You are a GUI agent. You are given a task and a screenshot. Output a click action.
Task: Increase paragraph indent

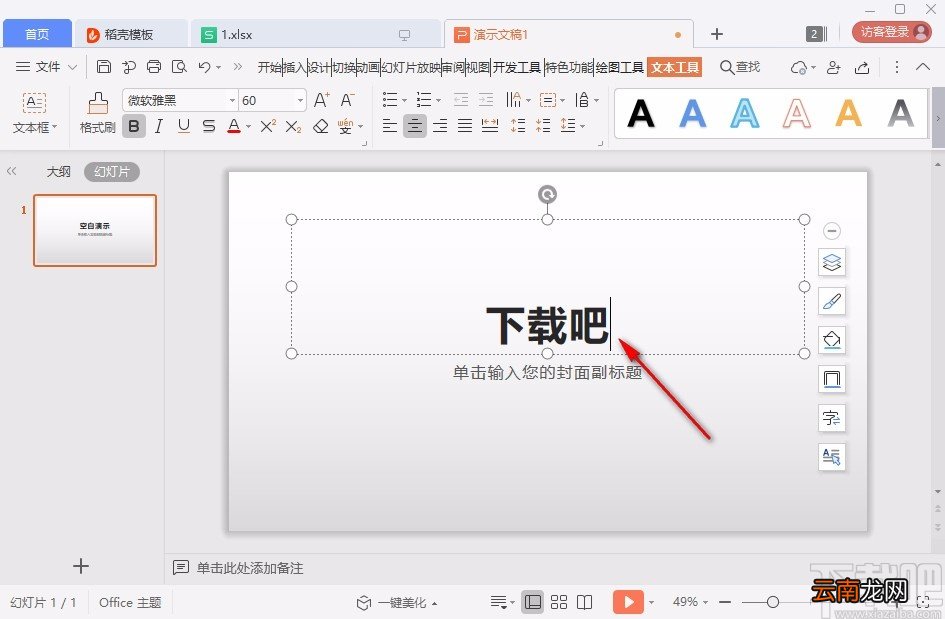point(486,99)
